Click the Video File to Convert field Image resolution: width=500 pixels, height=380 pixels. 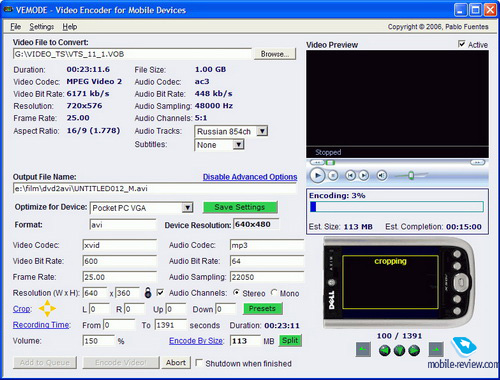[x=132, y=54]
